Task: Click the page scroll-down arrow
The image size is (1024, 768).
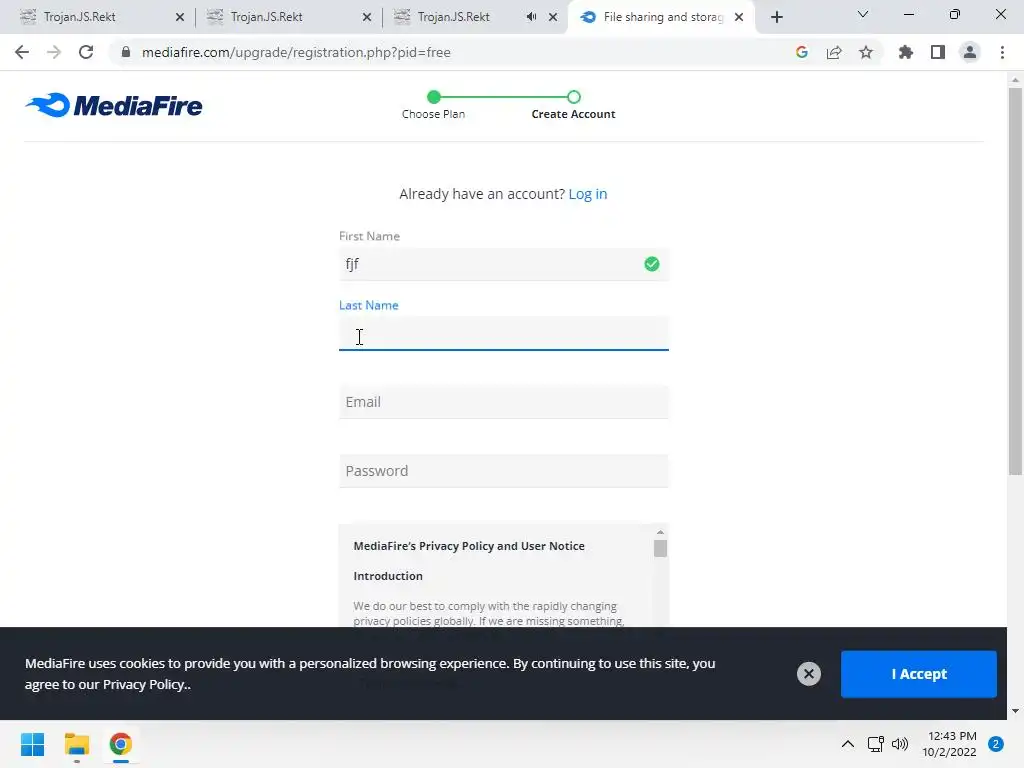Action: [1015, 711]
